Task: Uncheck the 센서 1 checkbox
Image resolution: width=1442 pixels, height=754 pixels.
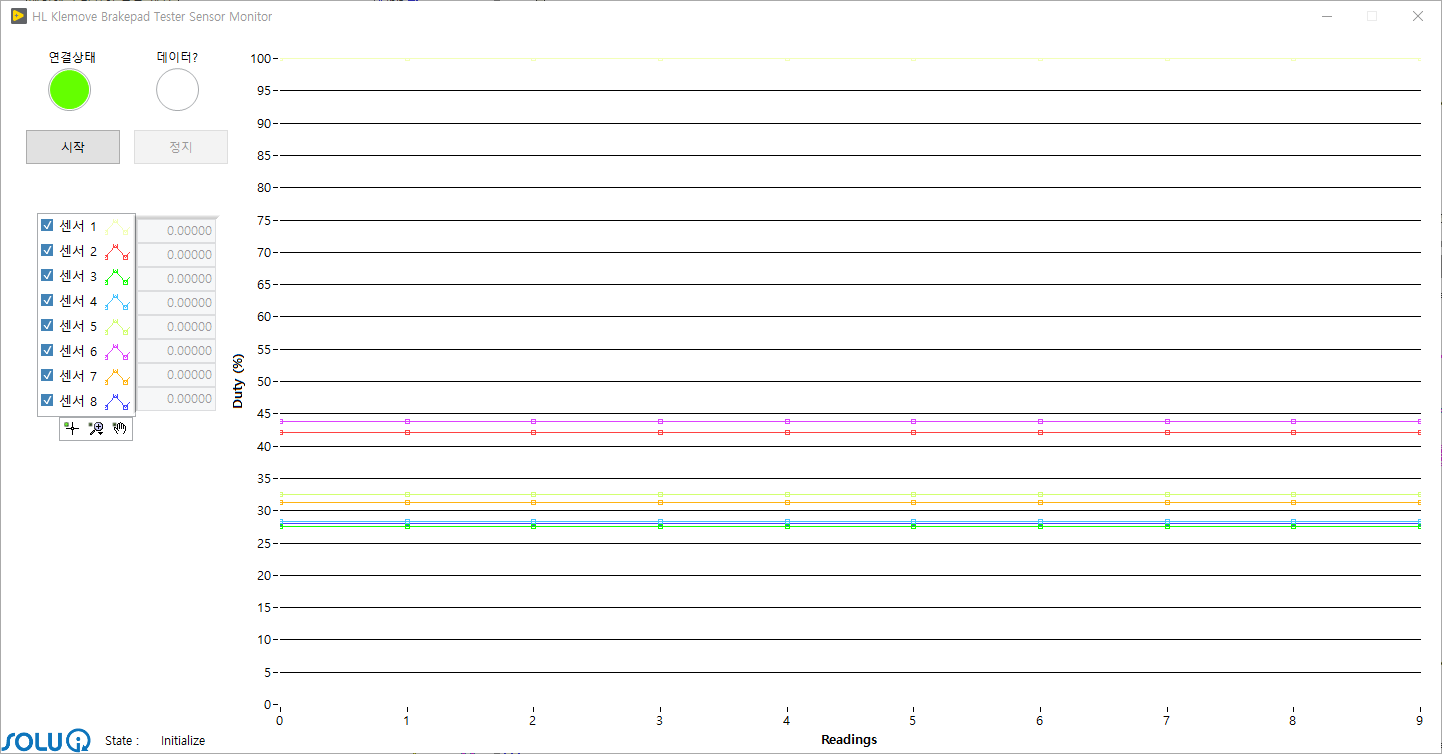Action: [47, 225]
